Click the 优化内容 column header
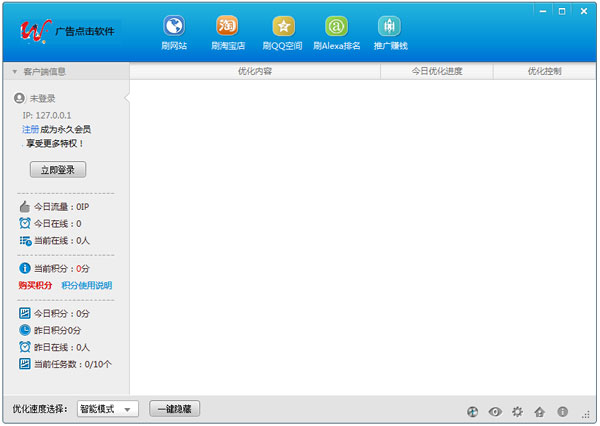This screenshot has height=426, width=600. pyautogui.click(x=255, y=72)
